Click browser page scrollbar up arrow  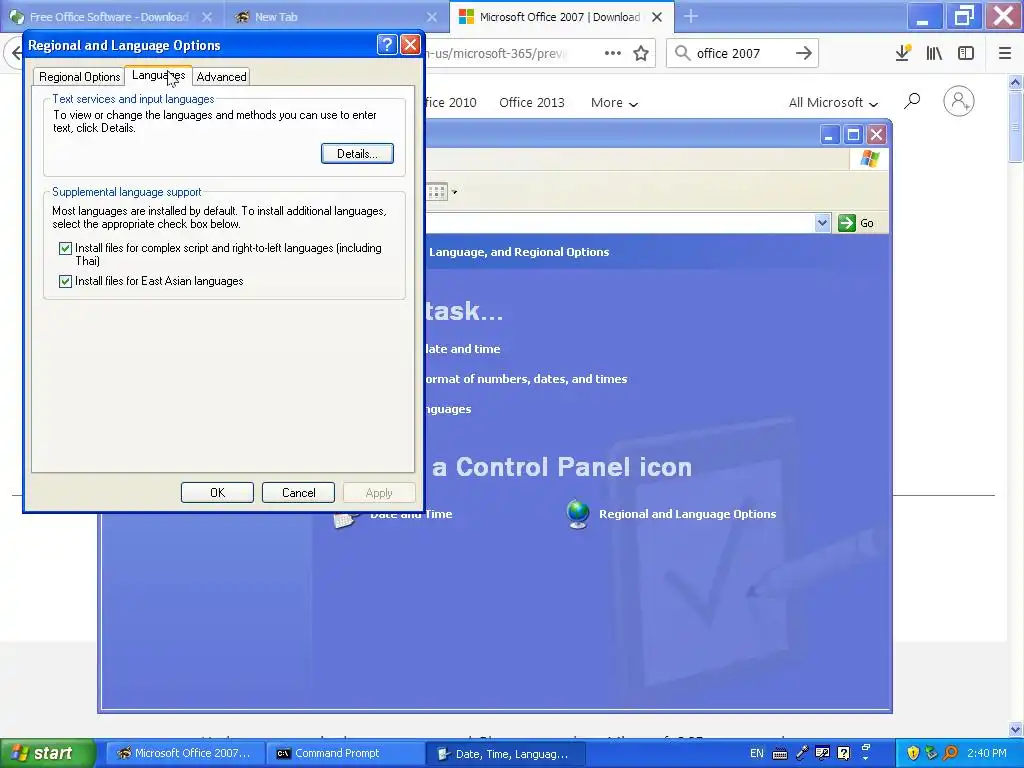click(x=1016, y=82)
